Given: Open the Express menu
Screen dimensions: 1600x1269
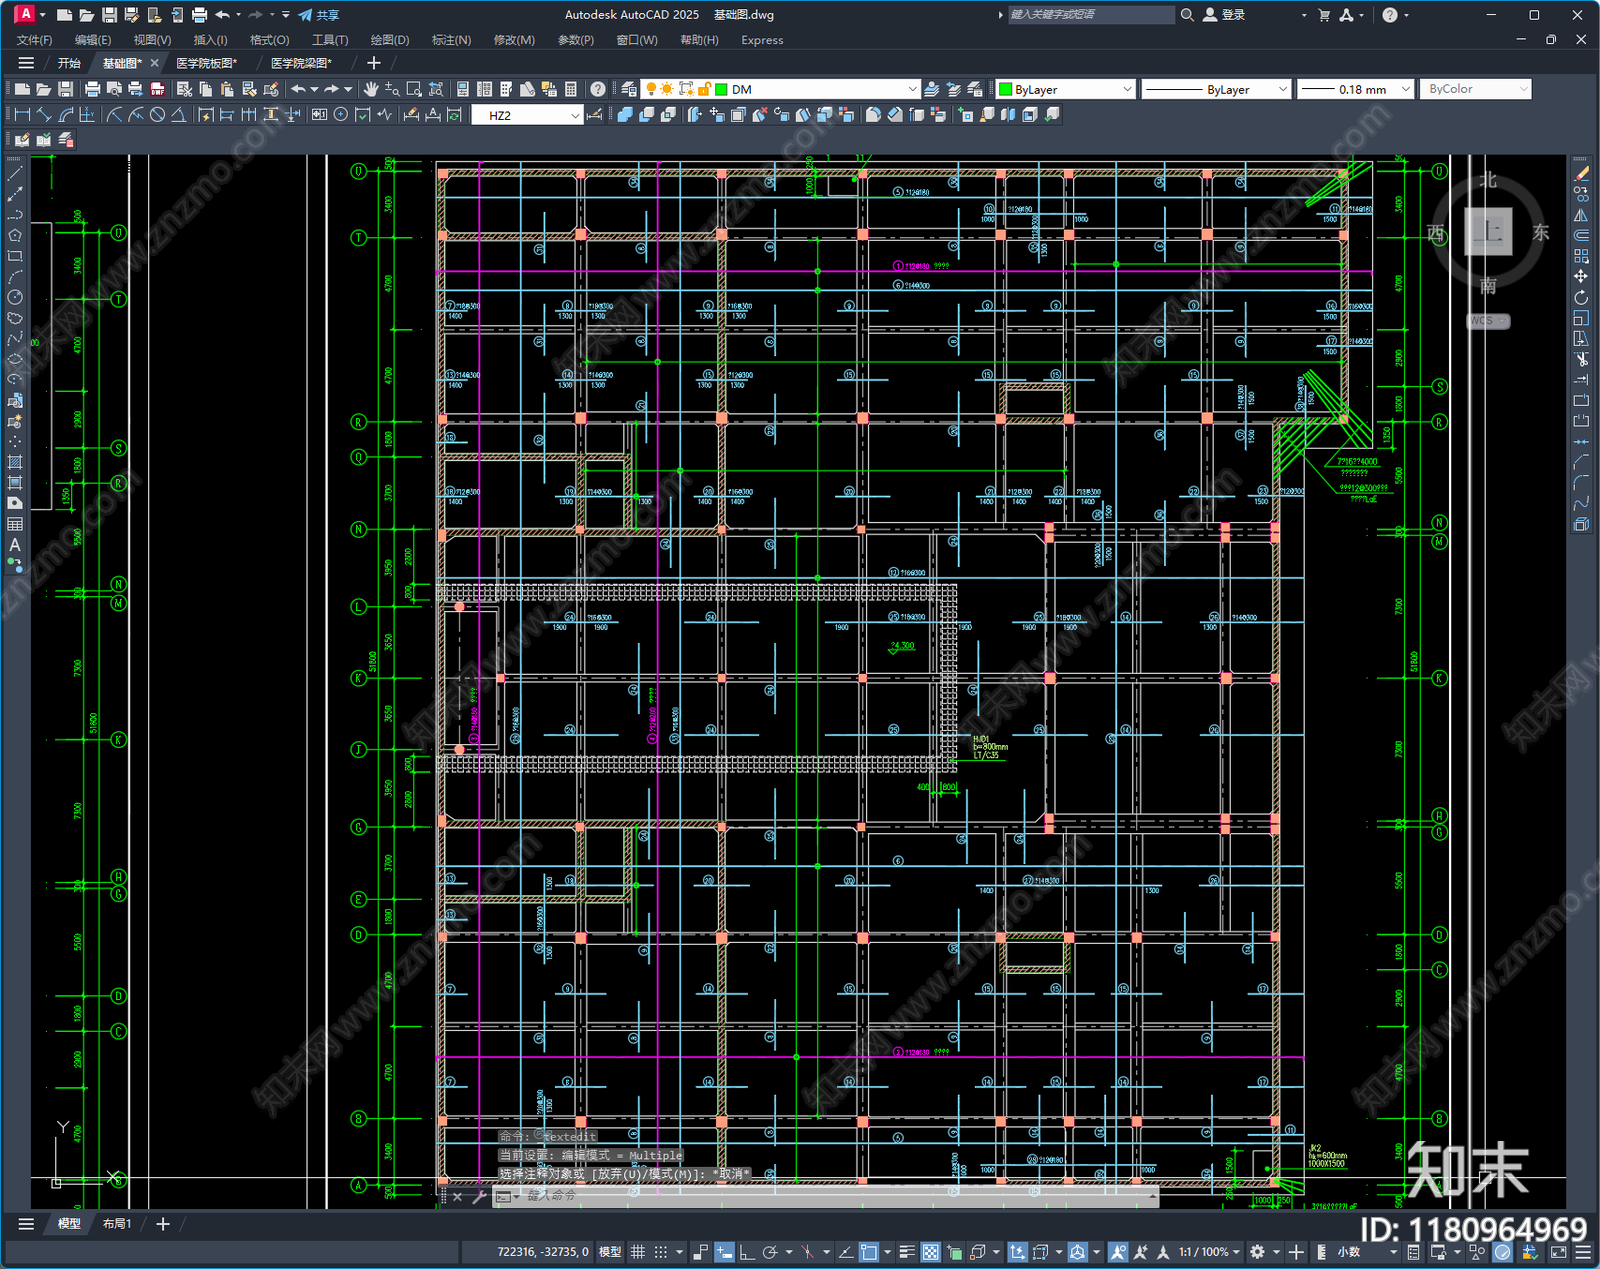Looking at the screenshot, I should pyautogui.click(x=762, y=40).
